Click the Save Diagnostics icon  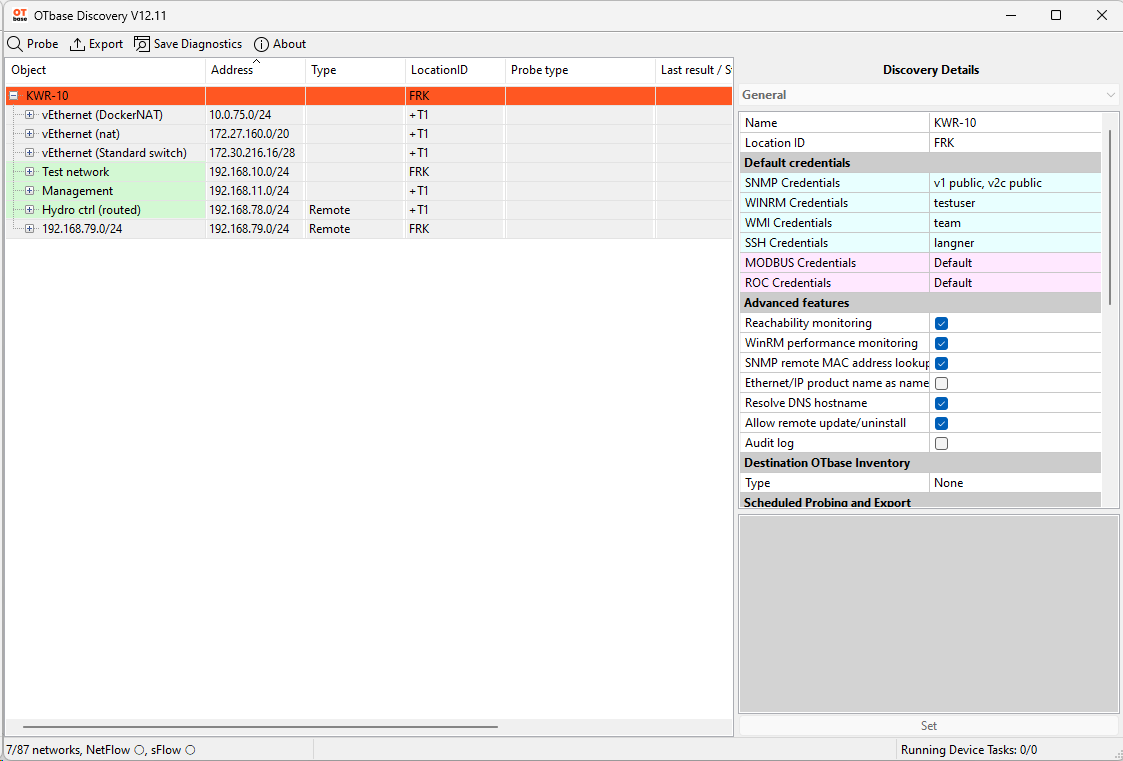(x=142, y=44)
